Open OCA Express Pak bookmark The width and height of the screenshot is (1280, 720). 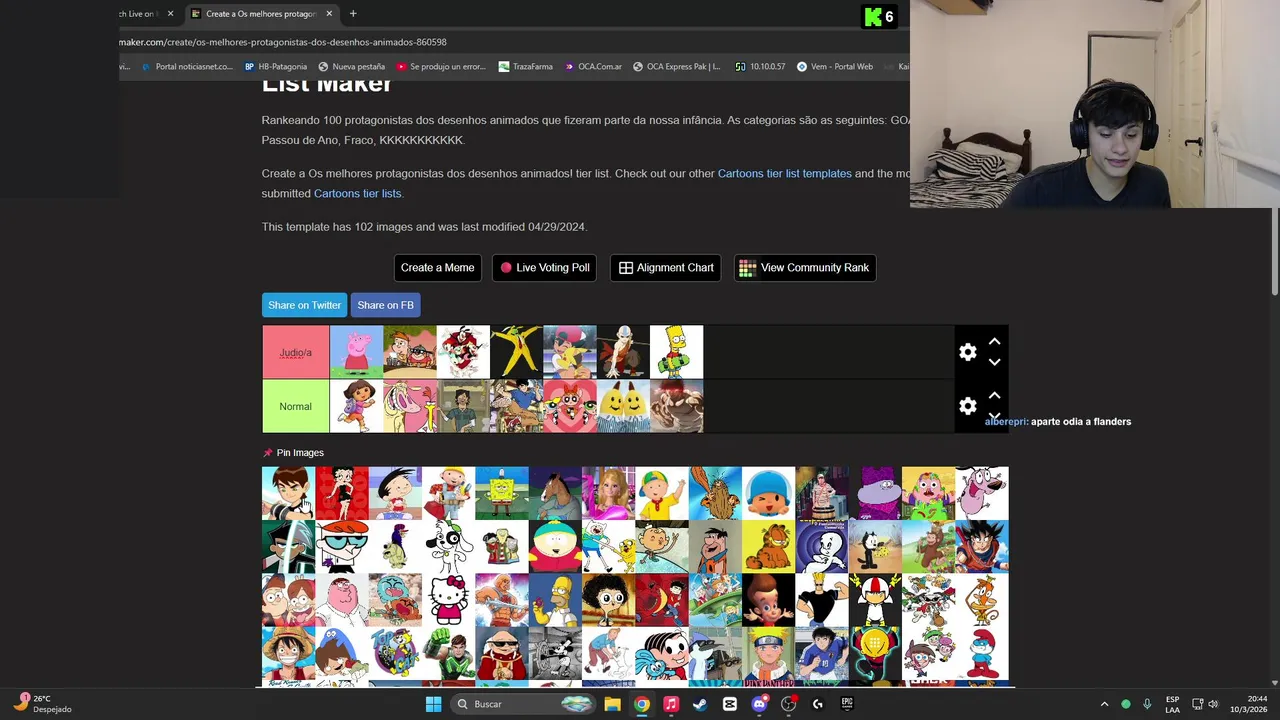[676, 67]
